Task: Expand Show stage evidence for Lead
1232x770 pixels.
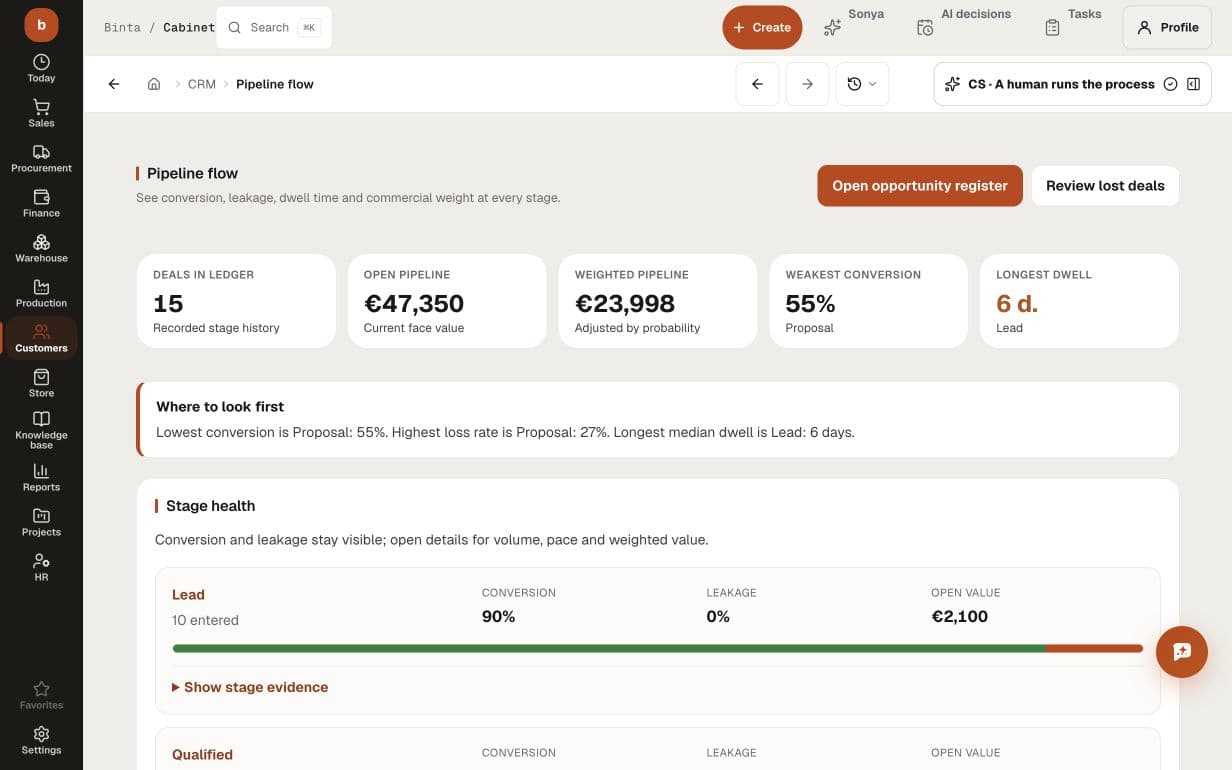Action: [250, 687]
